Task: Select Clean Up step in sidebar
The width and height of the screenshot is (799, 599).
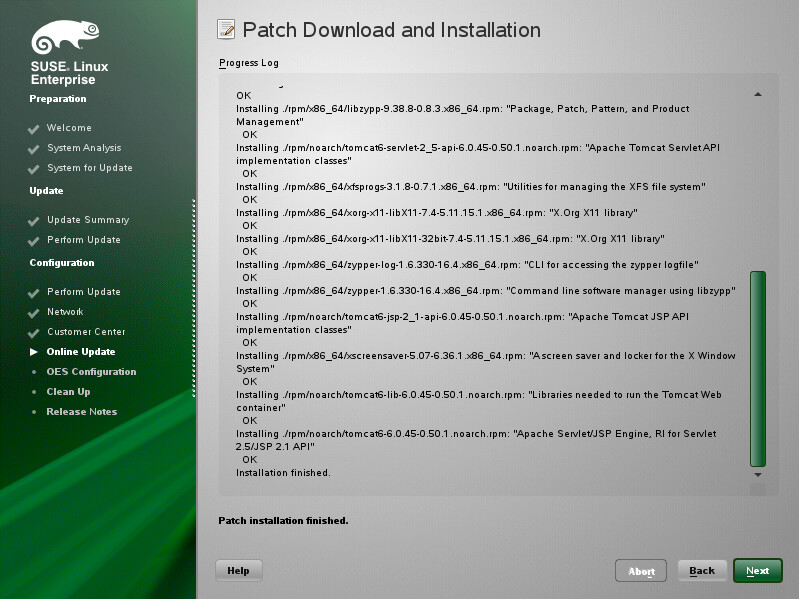Action: [68, 392]
